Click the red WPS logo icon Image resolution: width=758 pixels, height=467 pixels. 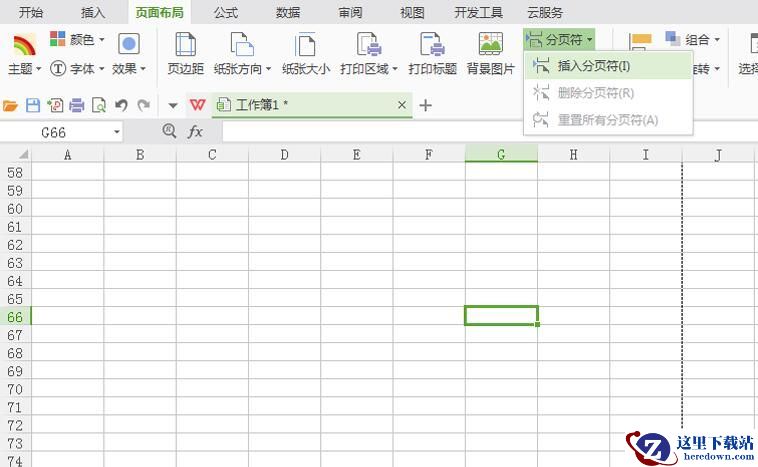click(x=198, y=105)
